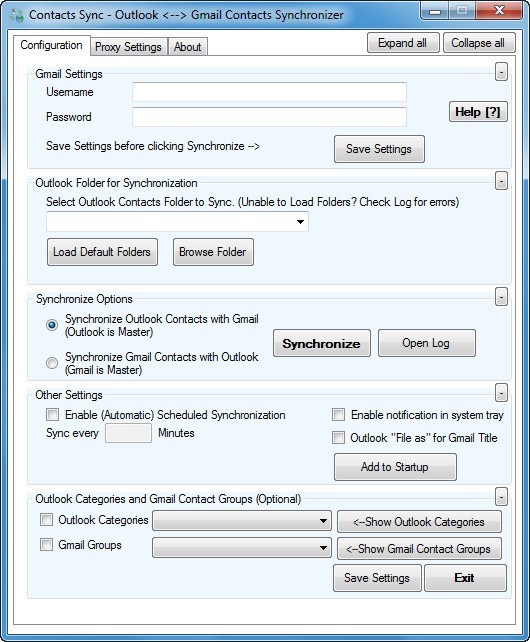The width and height of the screenshot is (530, 642).
Task: Select Gmail is Master sync option
Action: pyautogui.click(x=52, y=363)
